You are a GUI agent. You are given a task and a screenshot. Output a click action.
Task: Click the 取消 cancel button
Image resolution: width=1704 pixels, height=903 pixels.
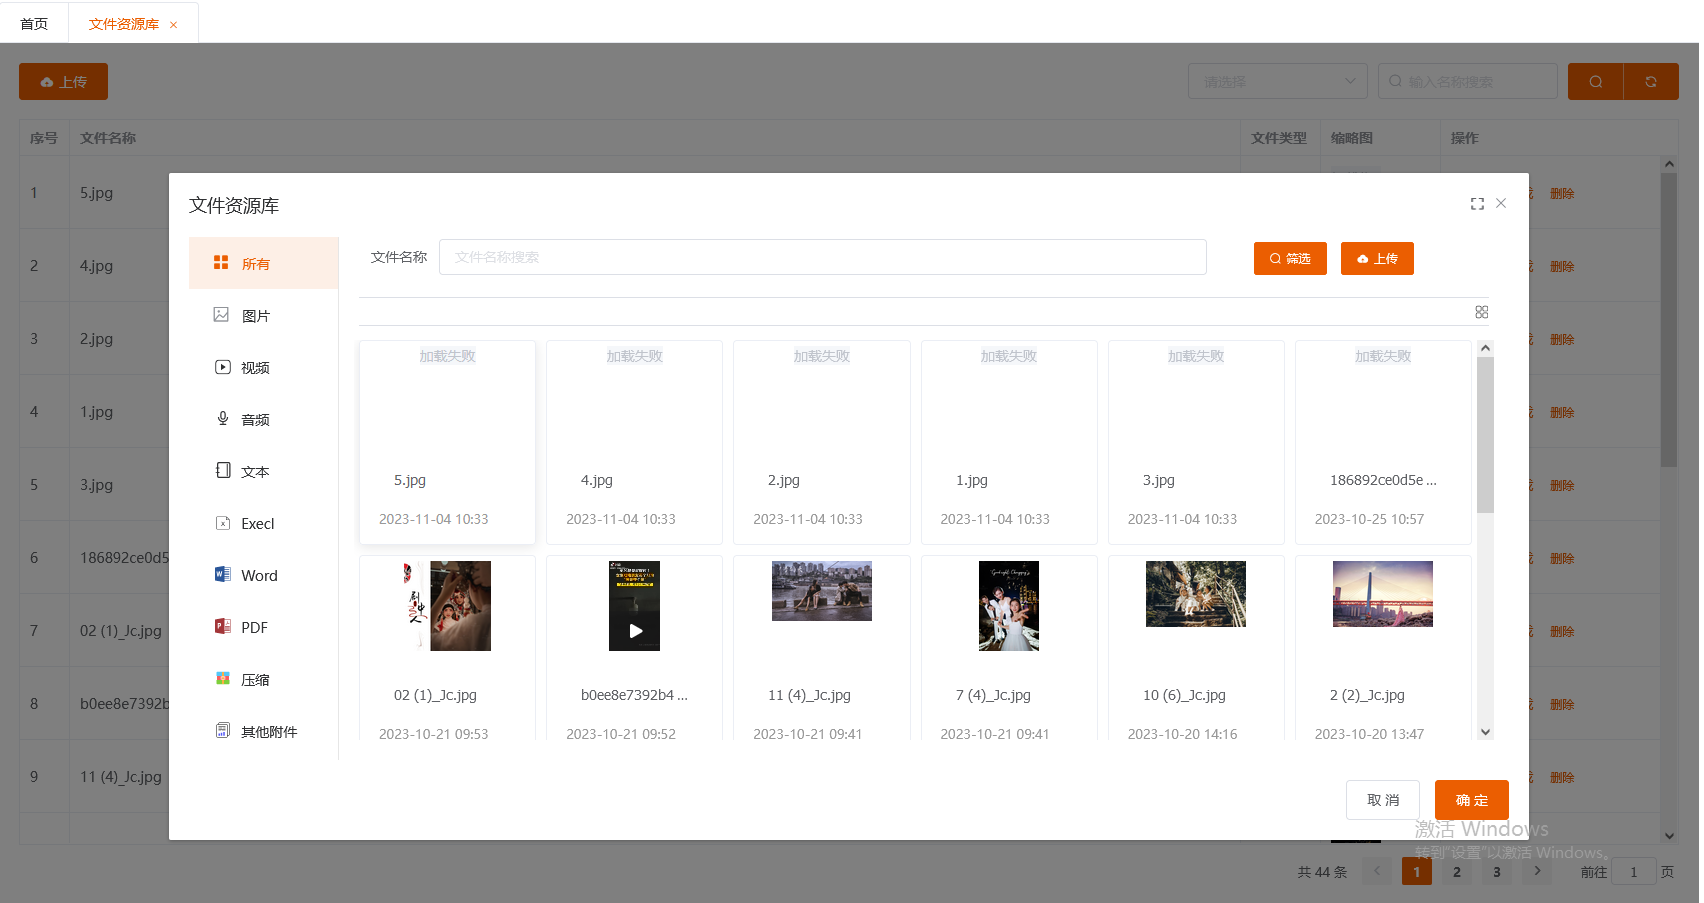[1383, 800]
